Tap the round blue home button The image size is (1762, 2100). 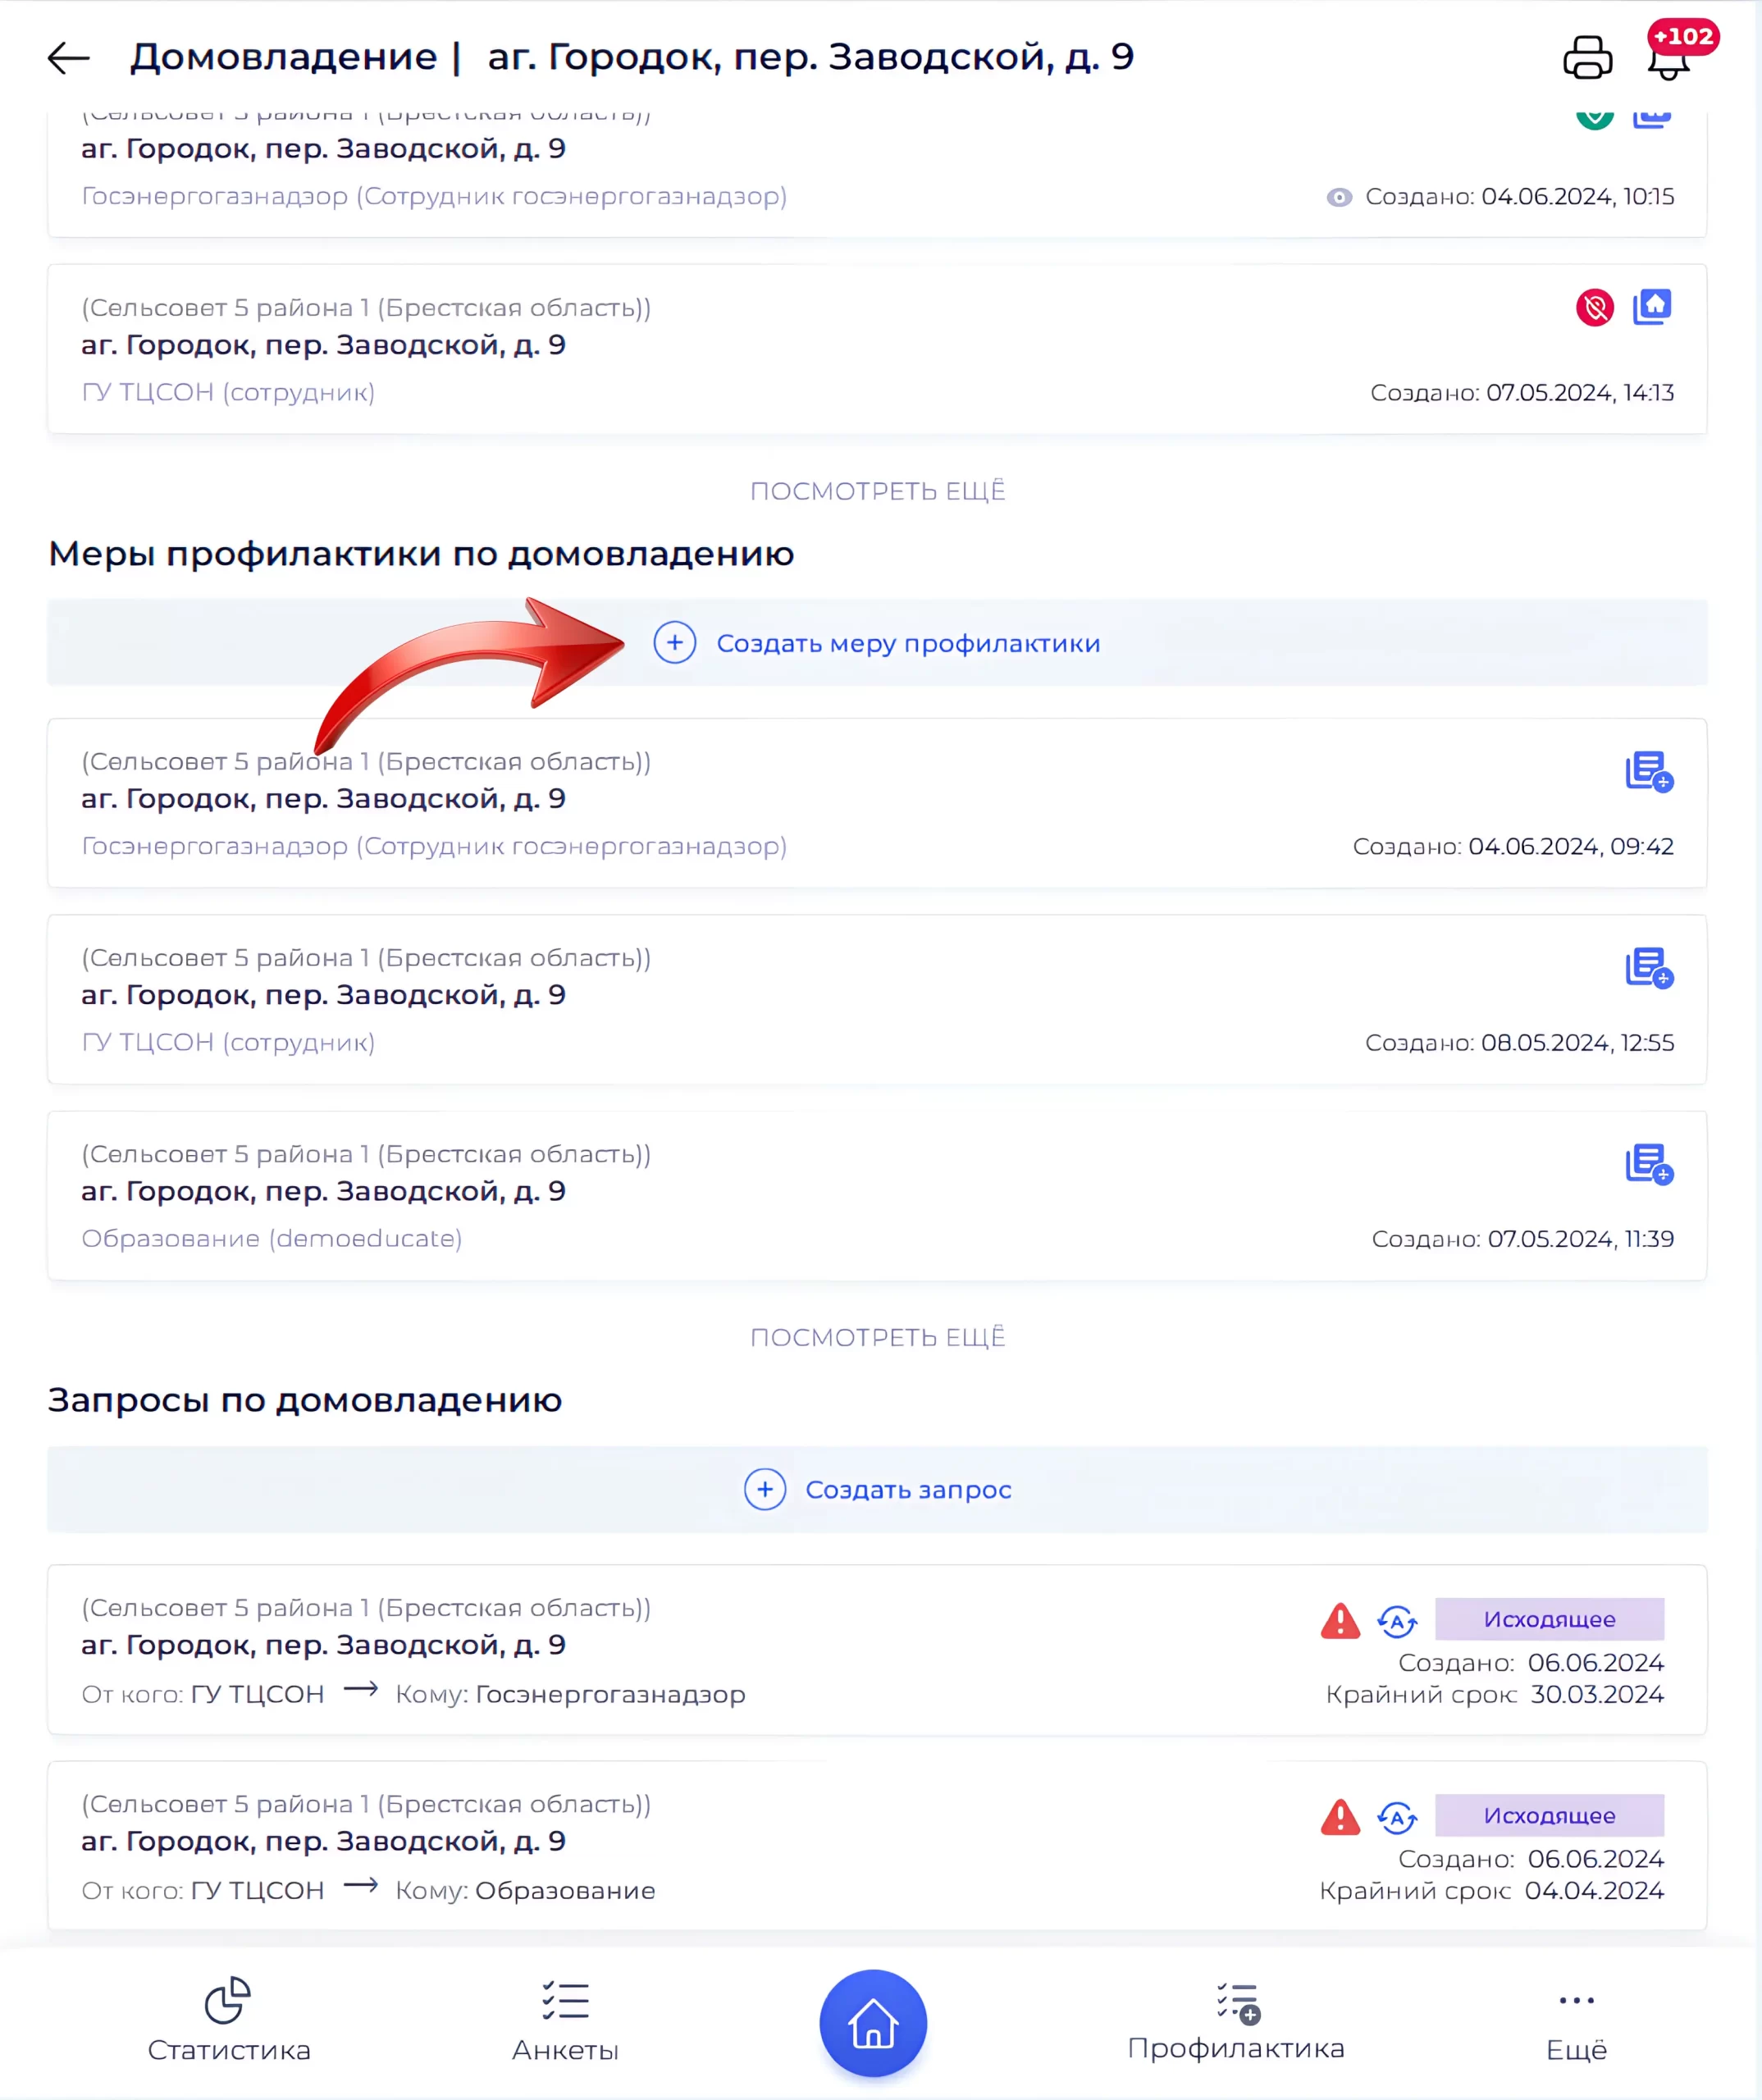click(x=873, y=2022)
